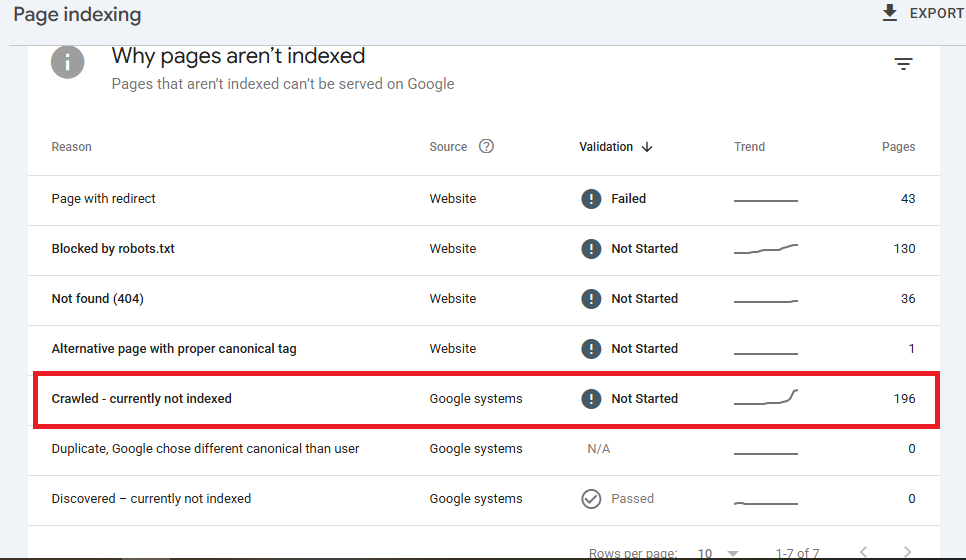Screen dimensions: 966x560
Task: Click the Pages column header
Action: (x=898, y=147)
